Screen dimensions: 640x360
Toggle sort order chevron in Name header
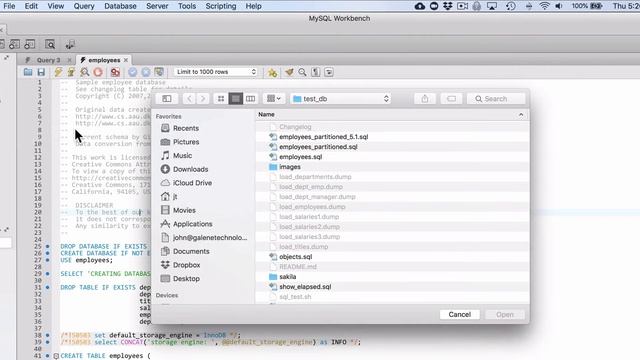click(x=521, y=115)
